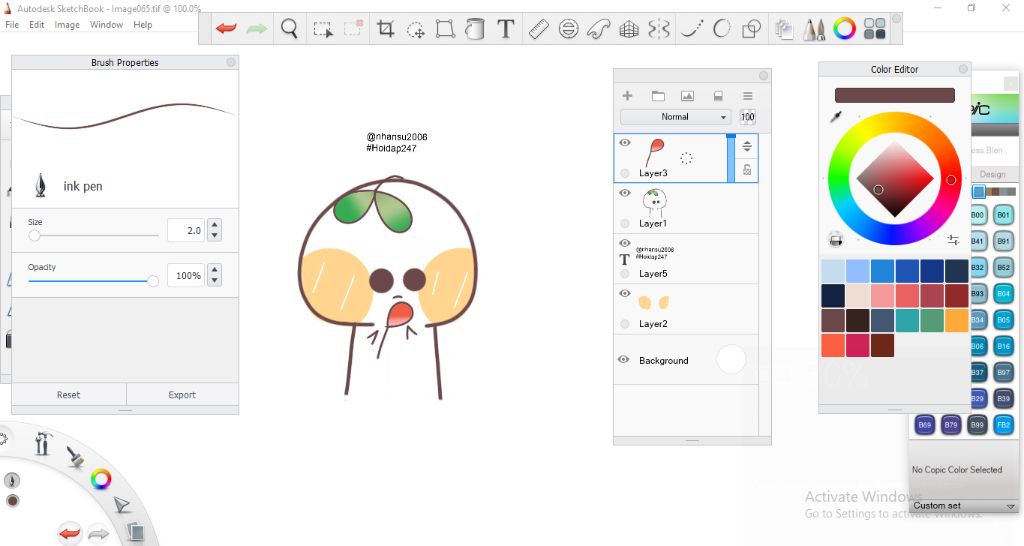
Task: Toggle the lock circle on Layer3
Action: coord(625,173)
